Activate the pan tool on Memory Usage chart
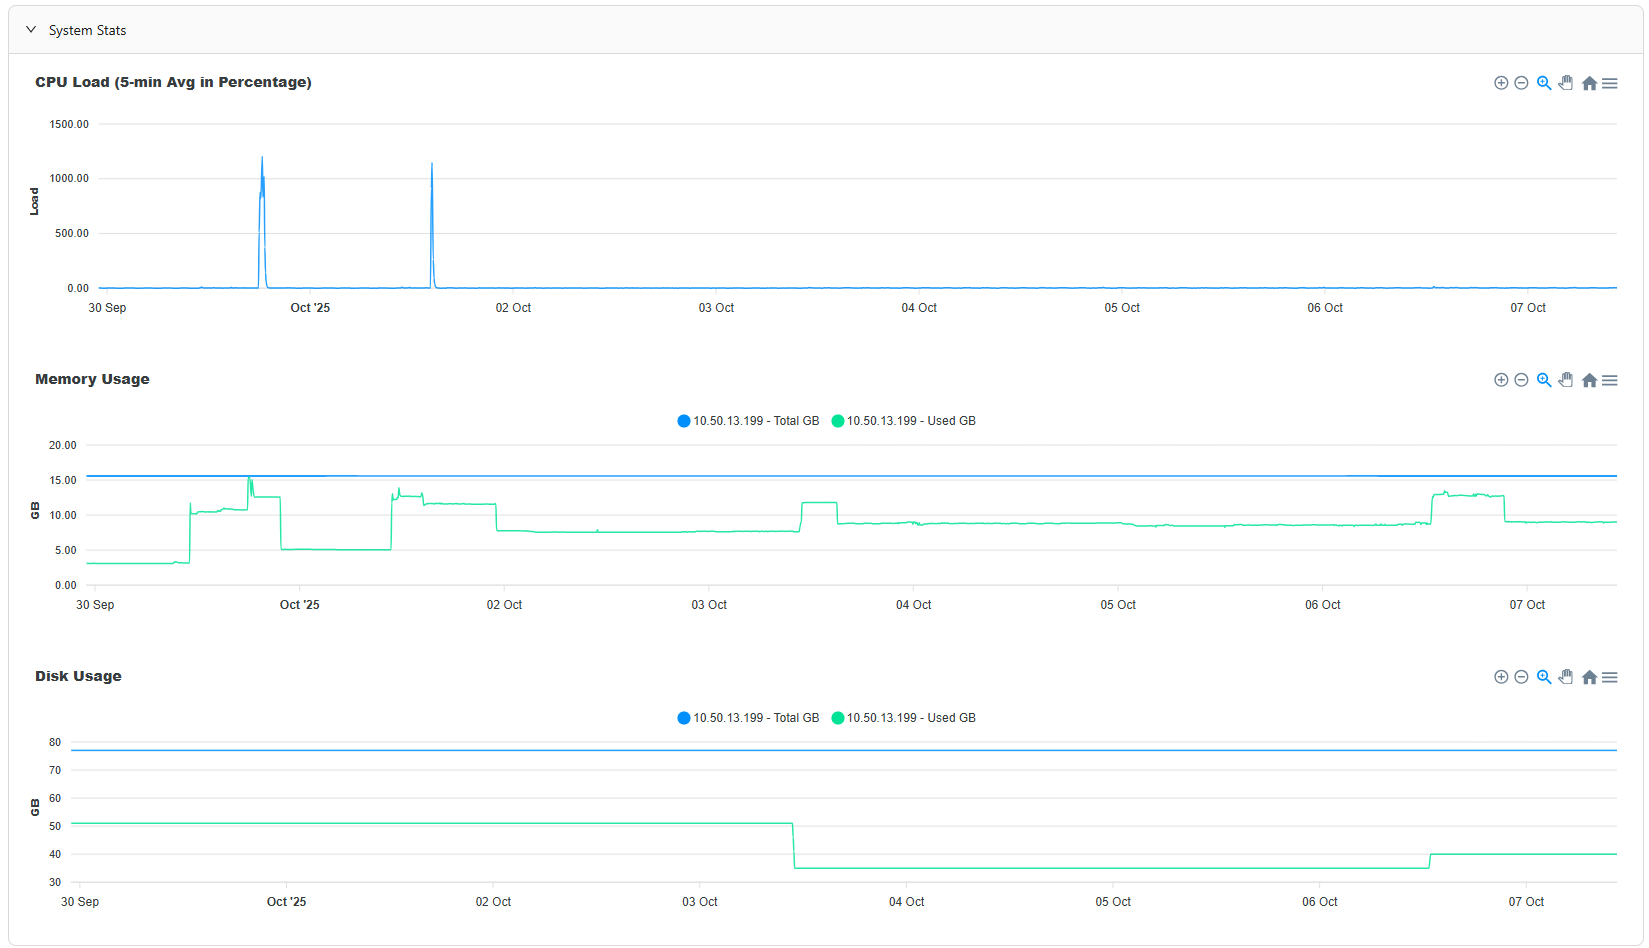1649x948 pixels. click(x=1566, y=380)
